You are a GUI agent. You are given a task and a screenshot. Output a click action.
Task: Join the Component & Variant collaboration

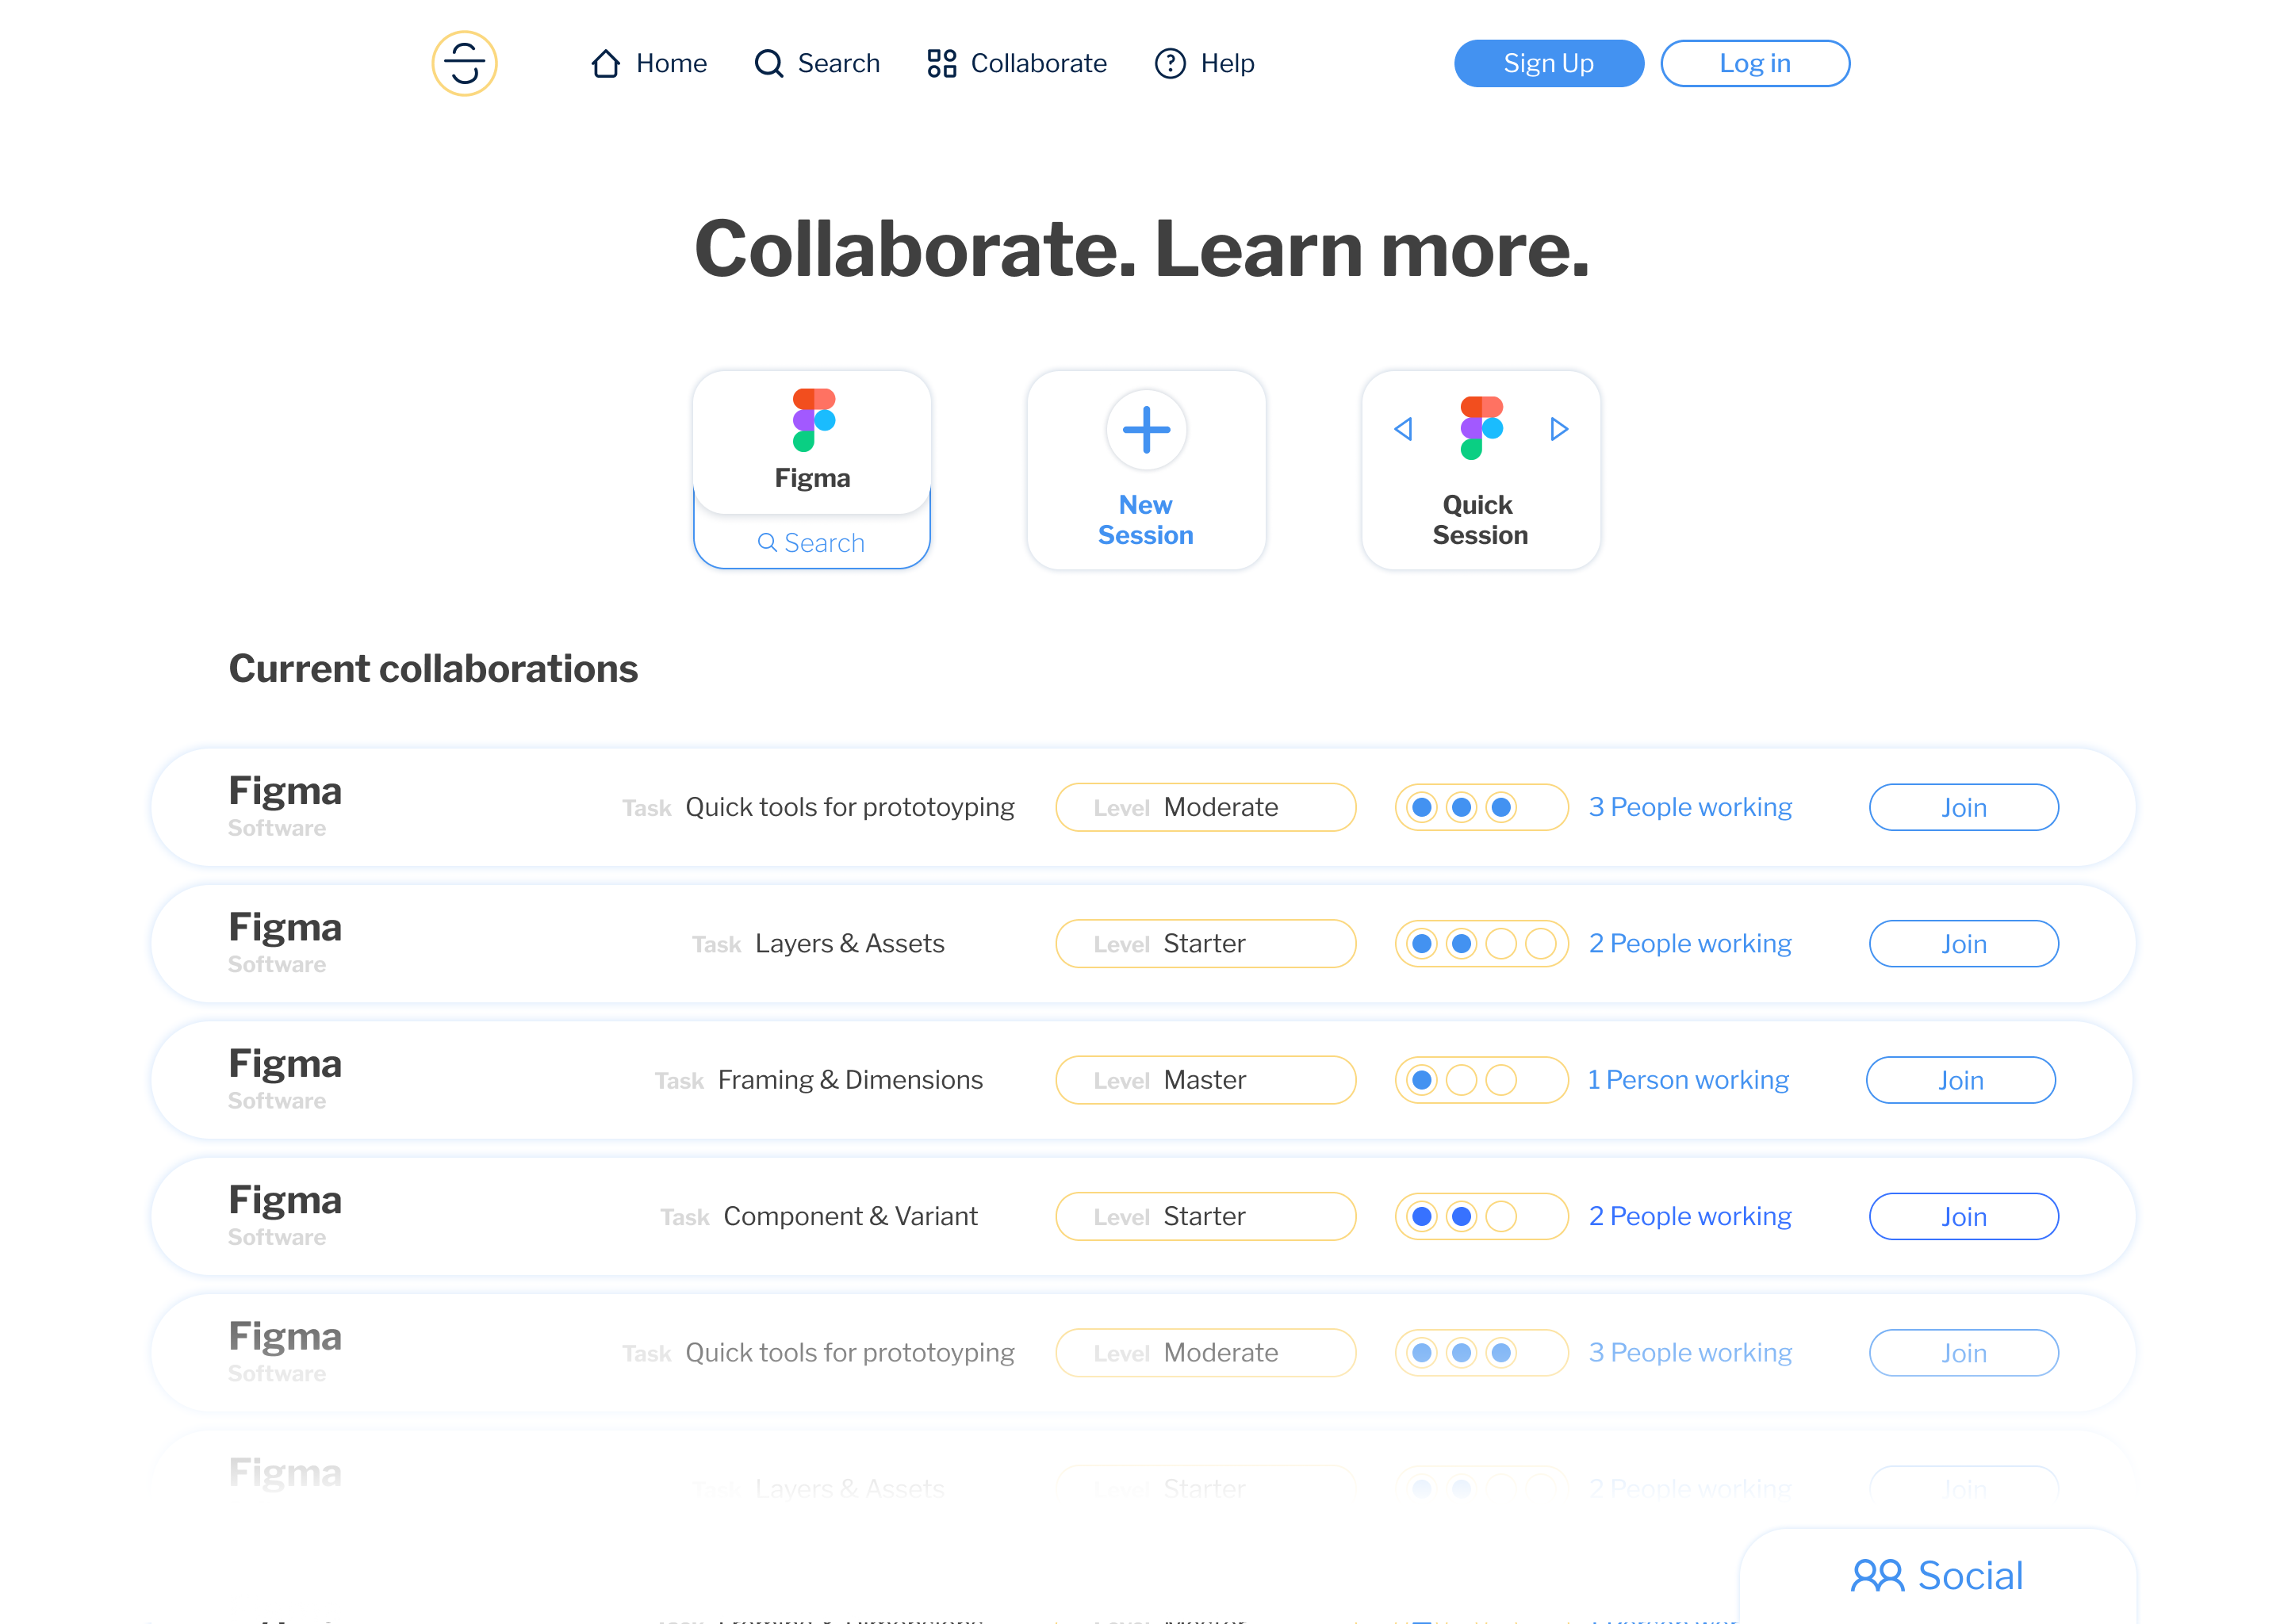pyautogui.click(x=1963, y=1216)
